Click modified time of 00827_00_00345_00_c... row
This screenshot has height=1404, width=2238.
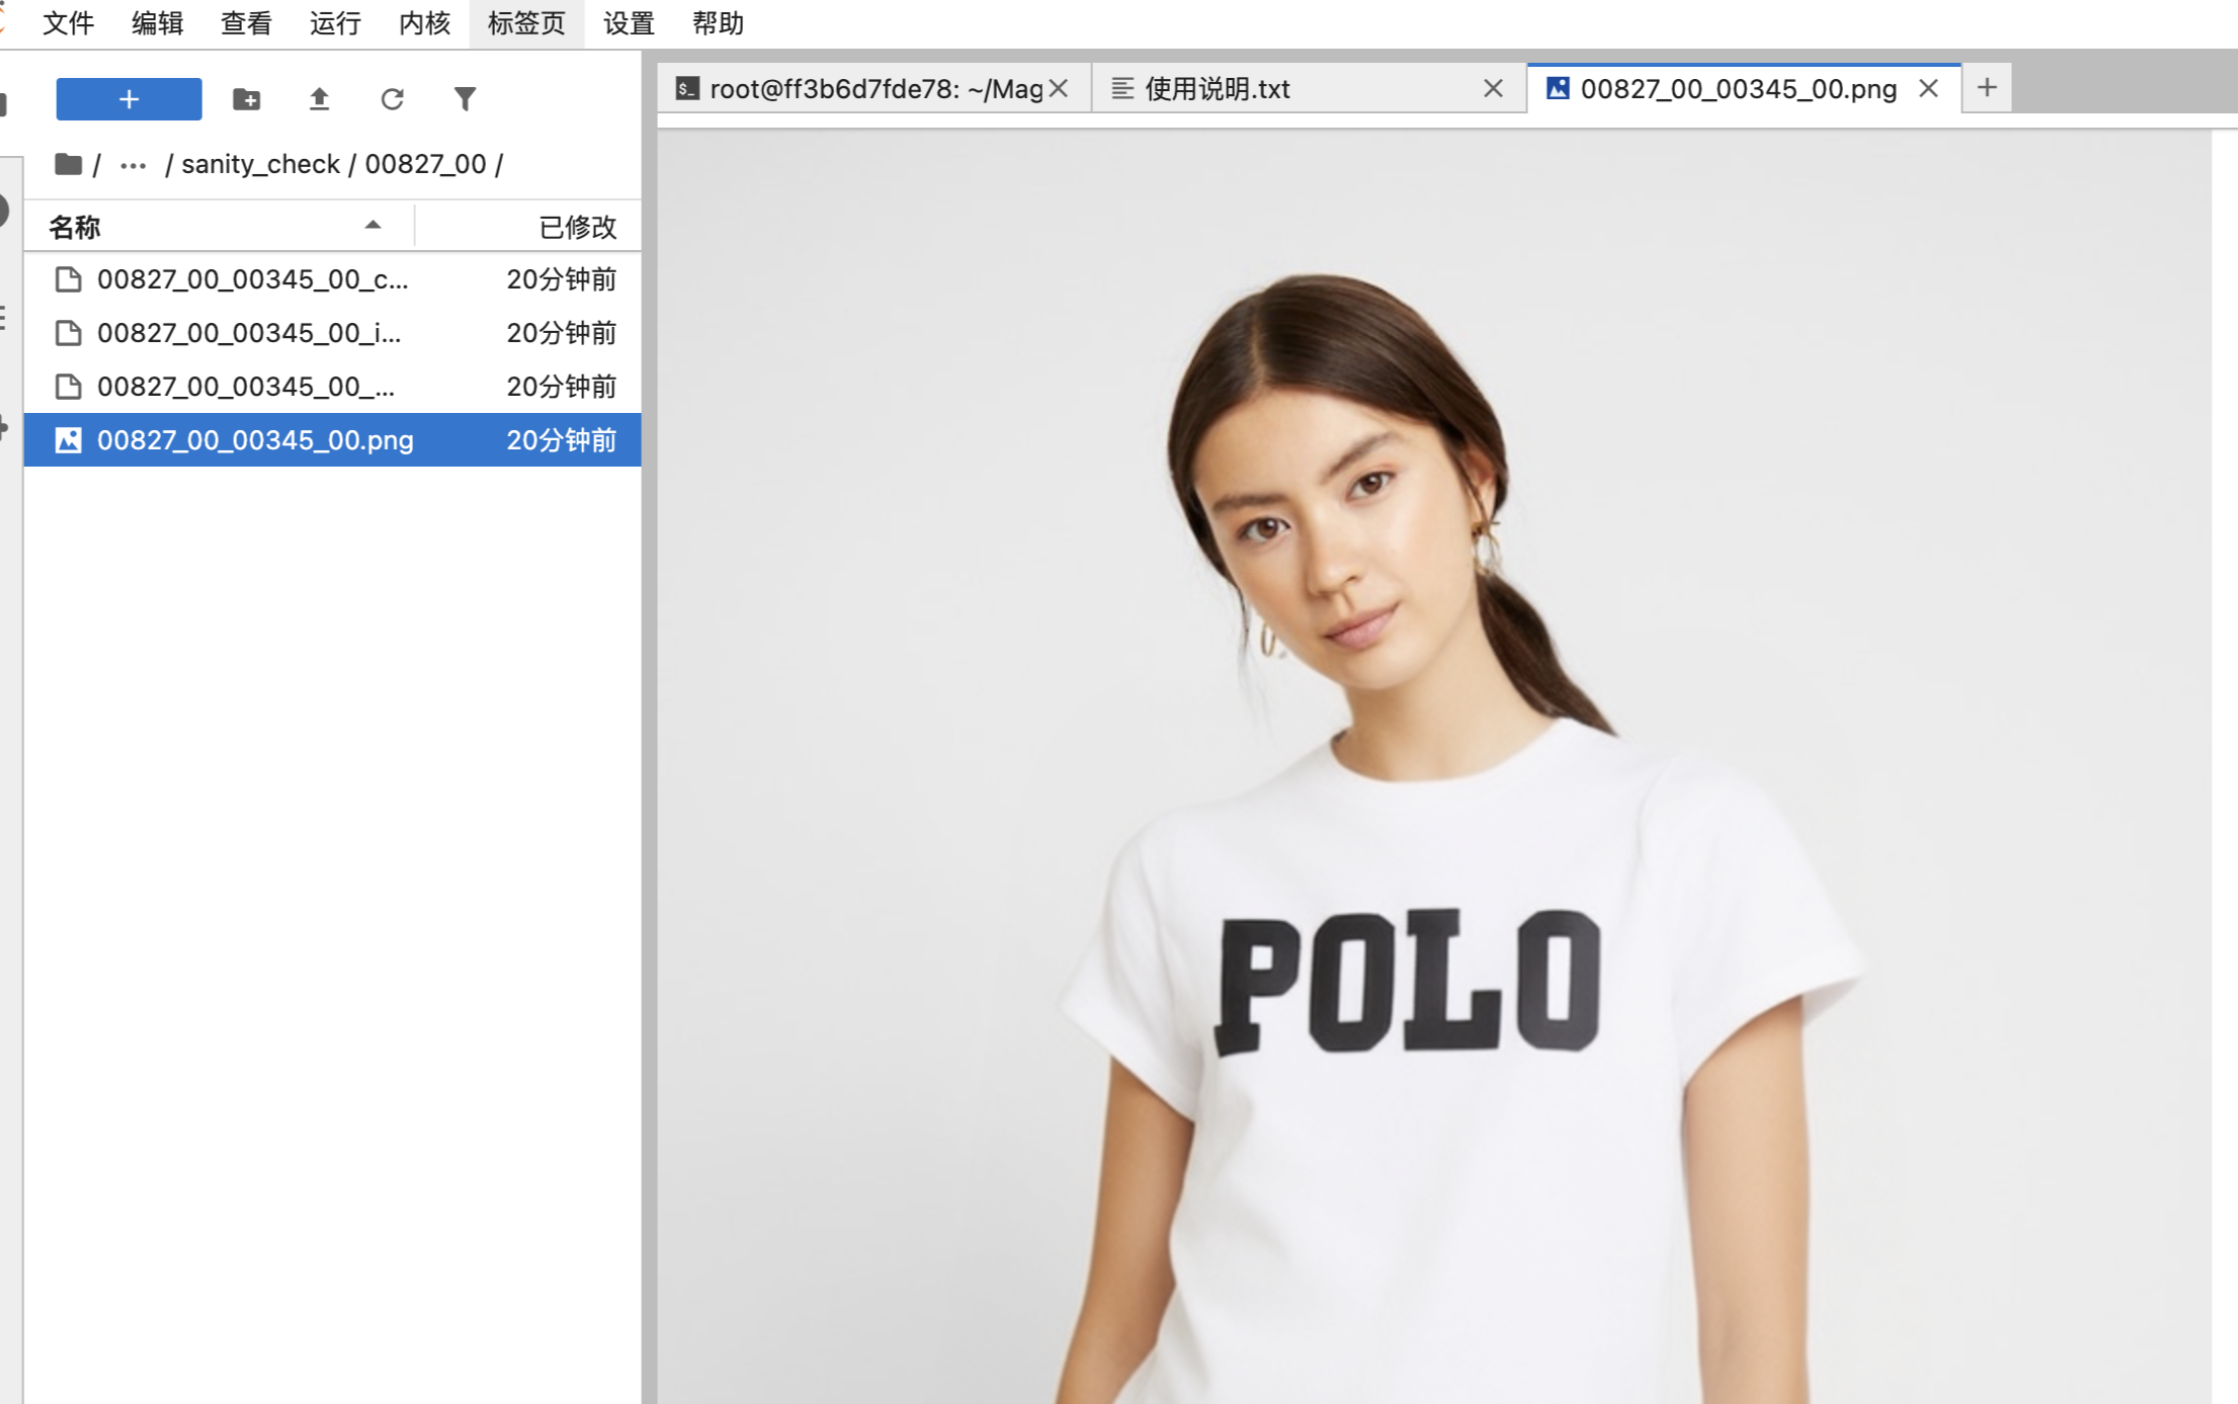(561, 279)
